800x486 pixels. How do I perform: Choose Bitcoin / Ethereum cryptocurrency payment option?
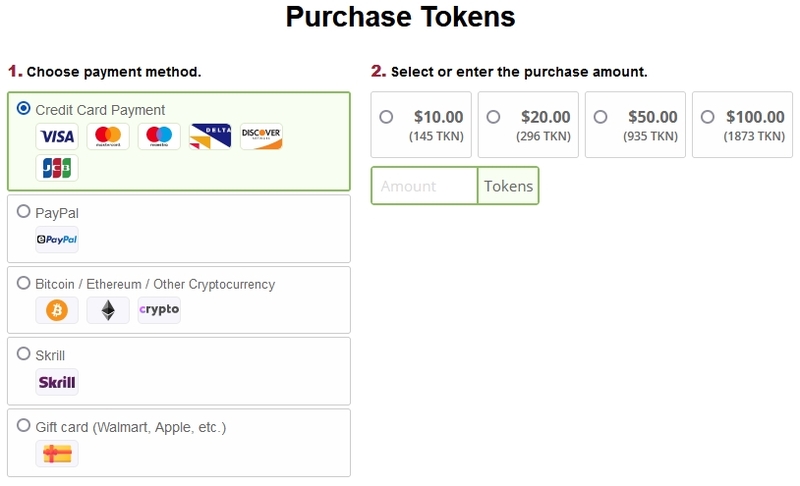(x=23, y=283)
